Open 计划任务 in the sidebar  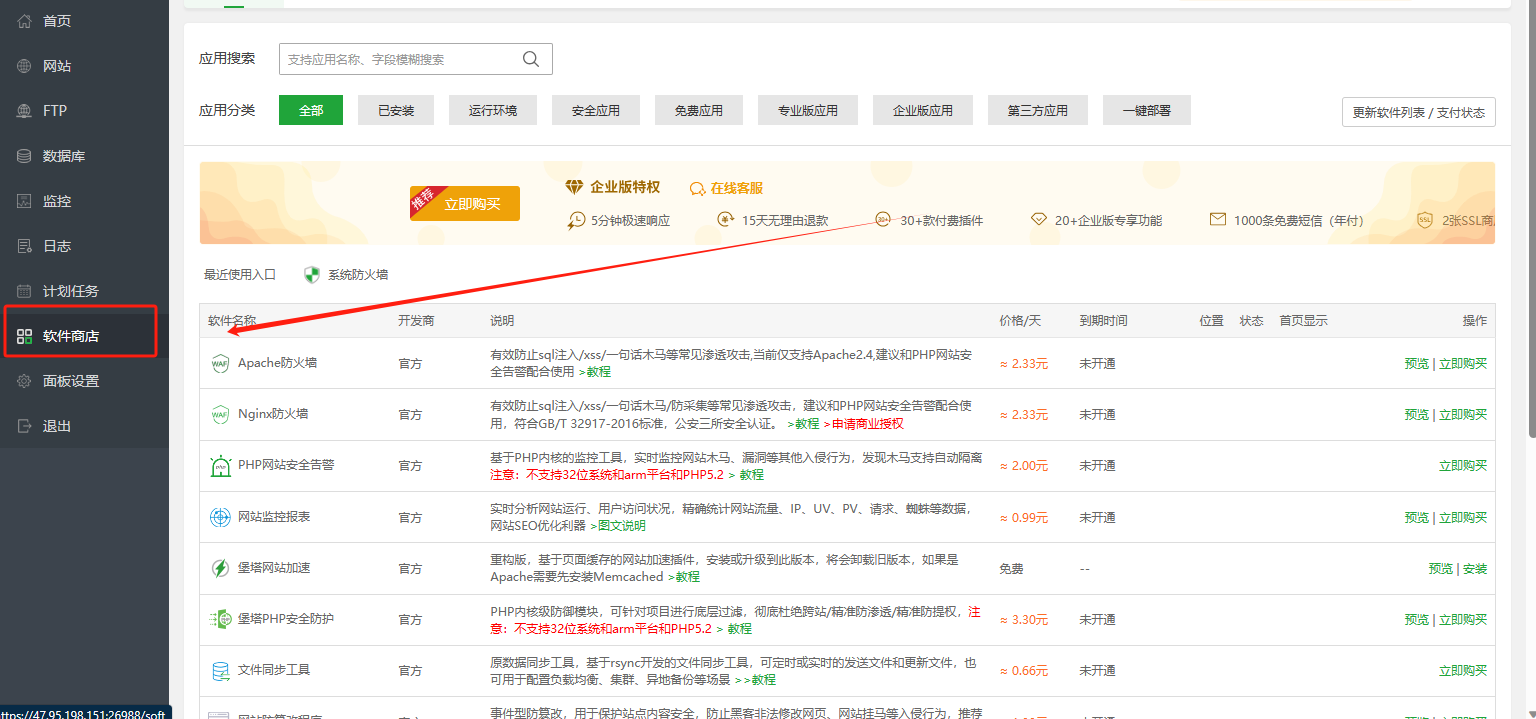point(84,291)
